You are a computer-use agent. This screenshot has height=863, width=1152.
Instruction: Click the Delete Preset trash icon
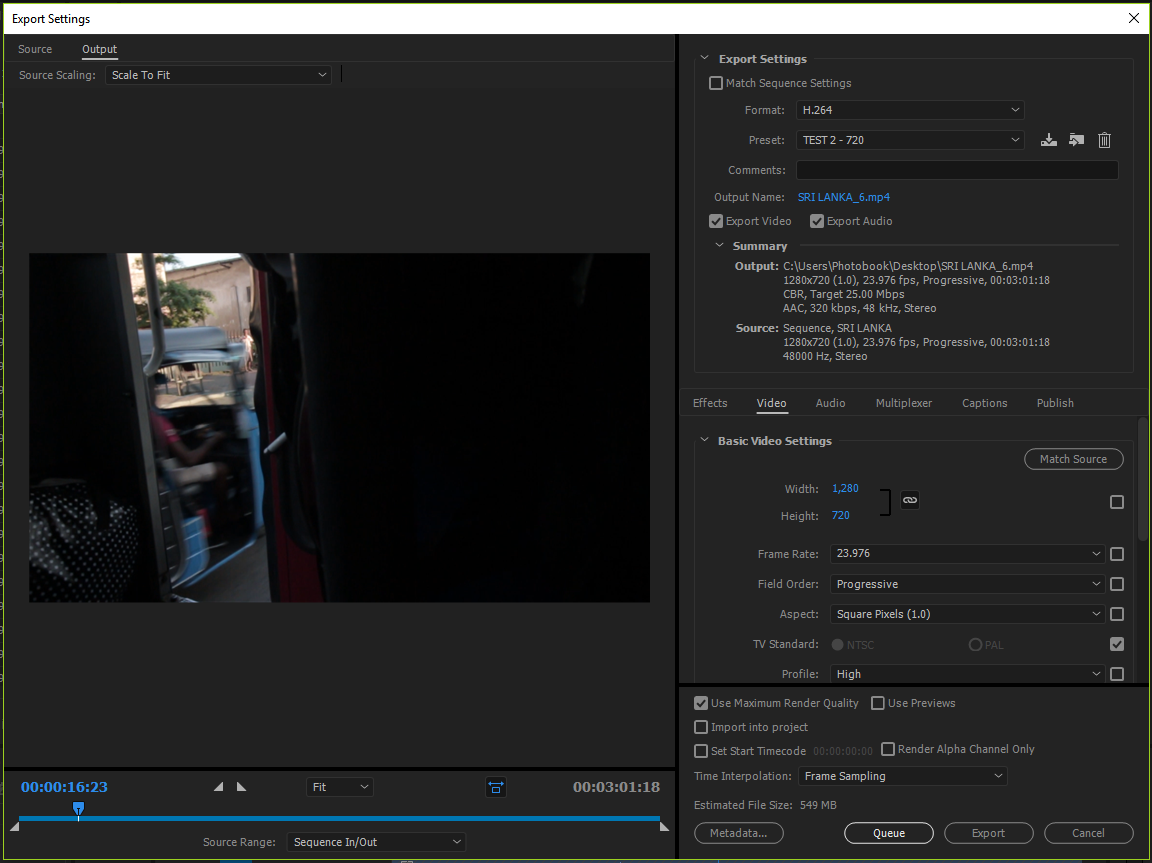1104,140
